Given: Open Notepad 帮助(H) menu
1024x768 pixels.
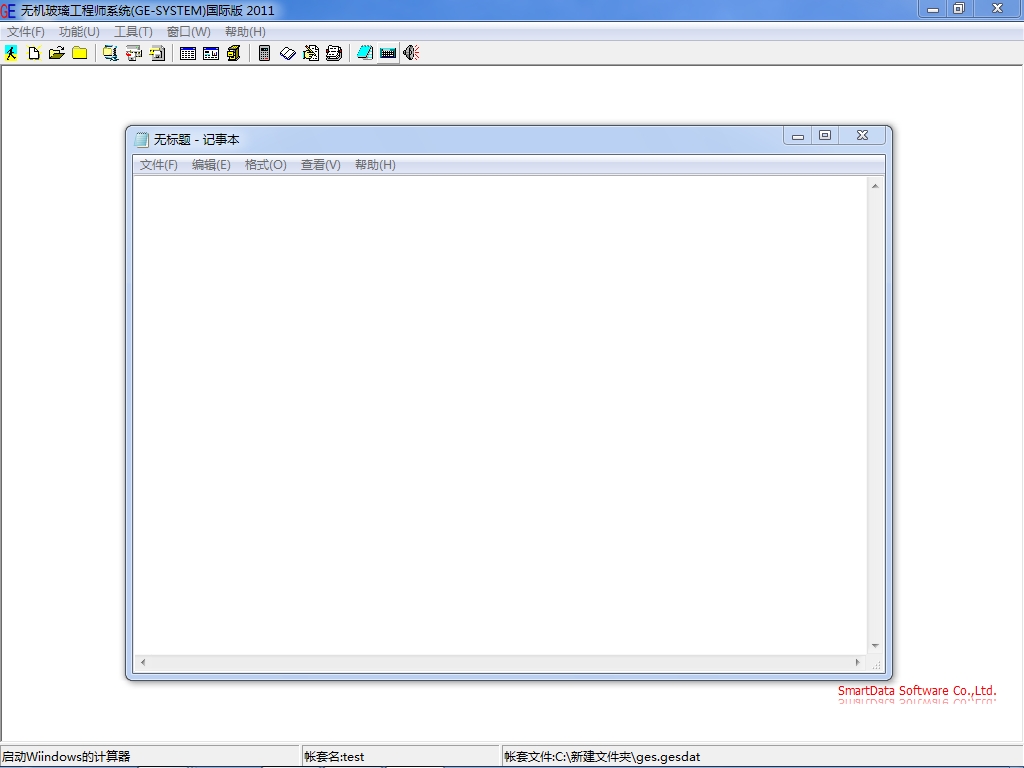Looking at the screenshot, I should 375,165.
